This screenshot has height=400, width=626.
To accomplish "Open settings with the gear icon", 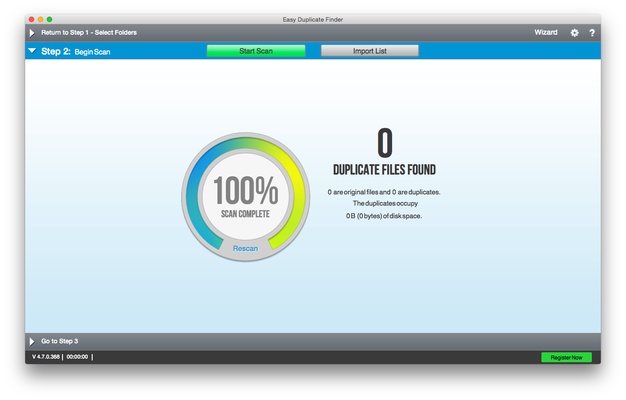I will [574, 33].
